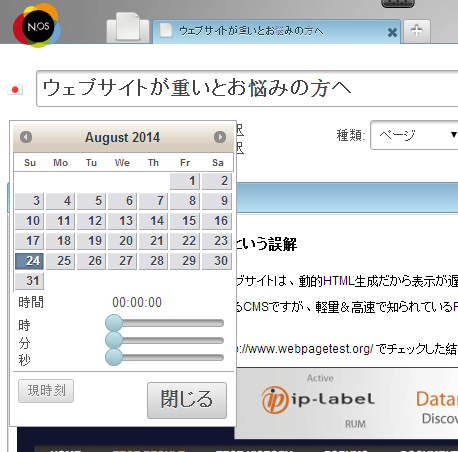Open the 種類 ページ dropdown
The width and height of the screenshot is (458, 452).
pos(414,135)
